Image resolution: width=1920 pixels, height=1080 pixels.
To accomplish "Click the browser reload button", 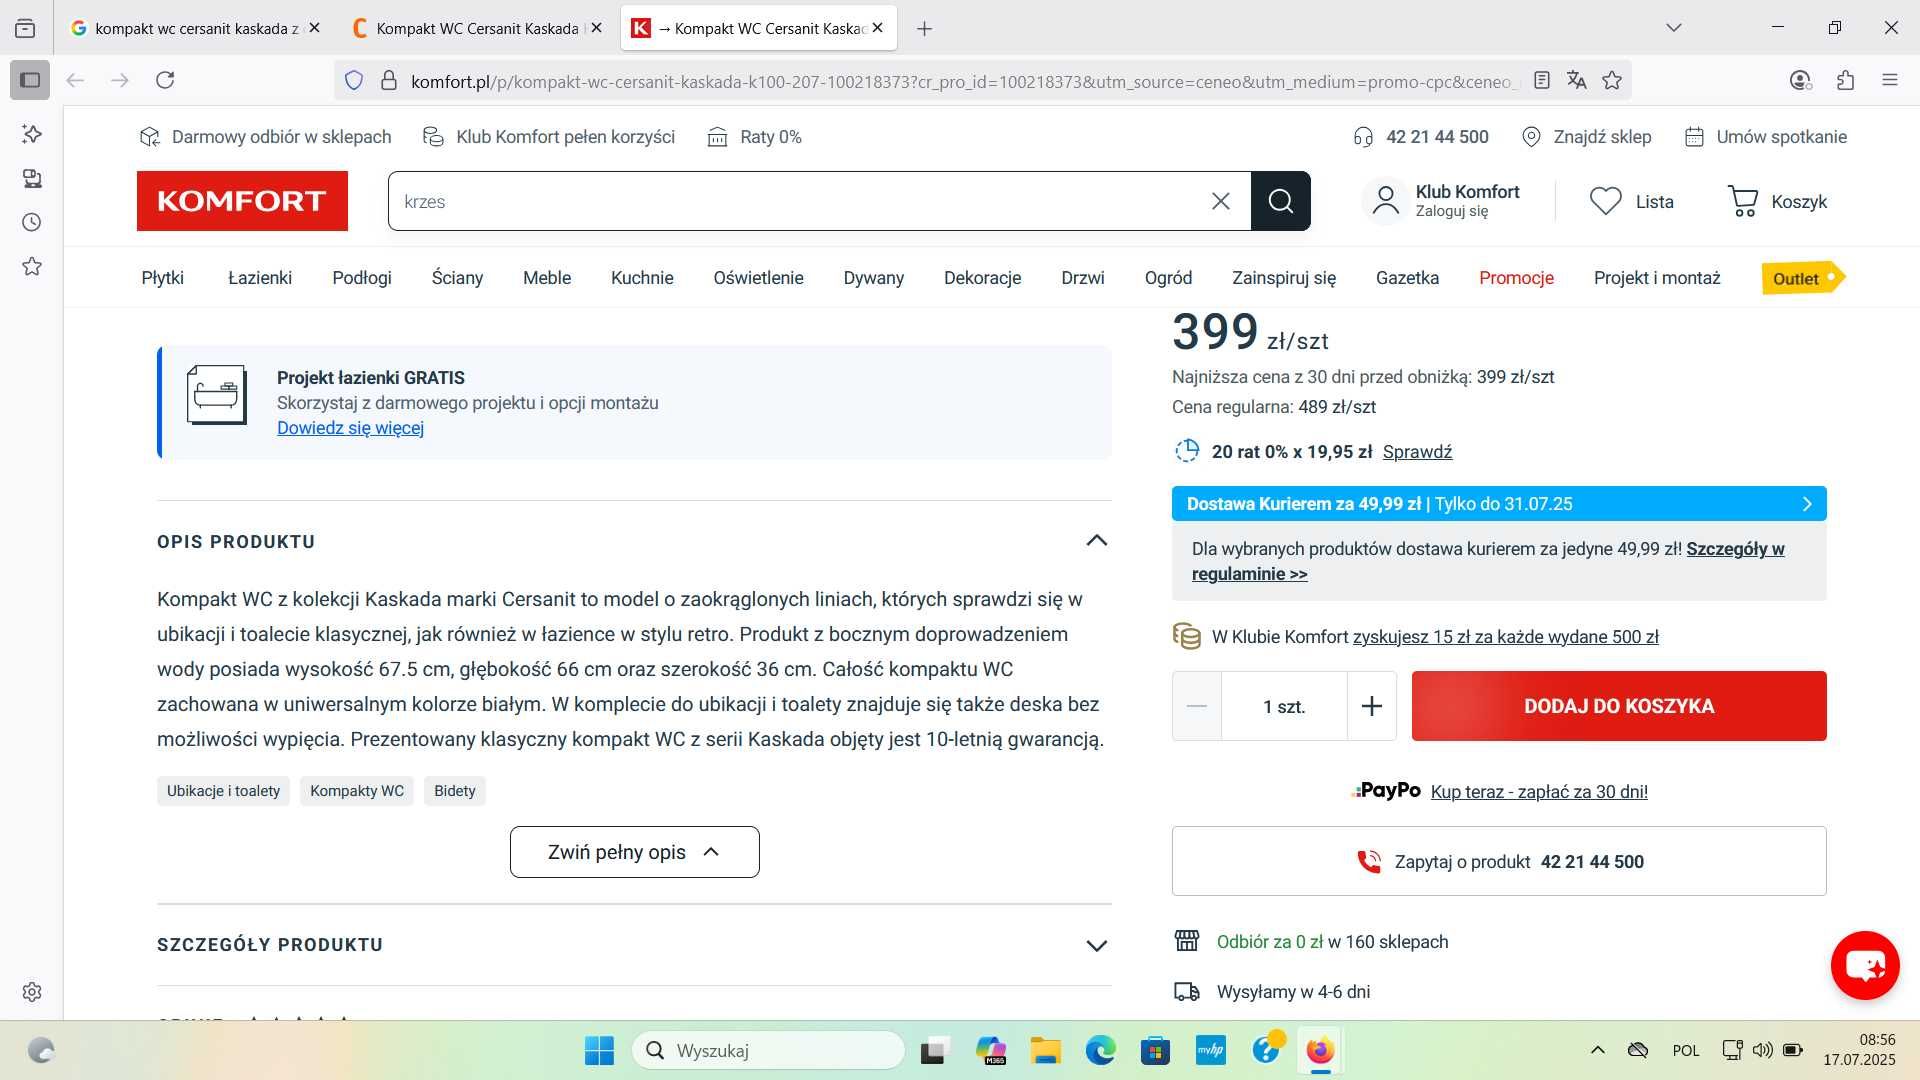I will [165, 80].
